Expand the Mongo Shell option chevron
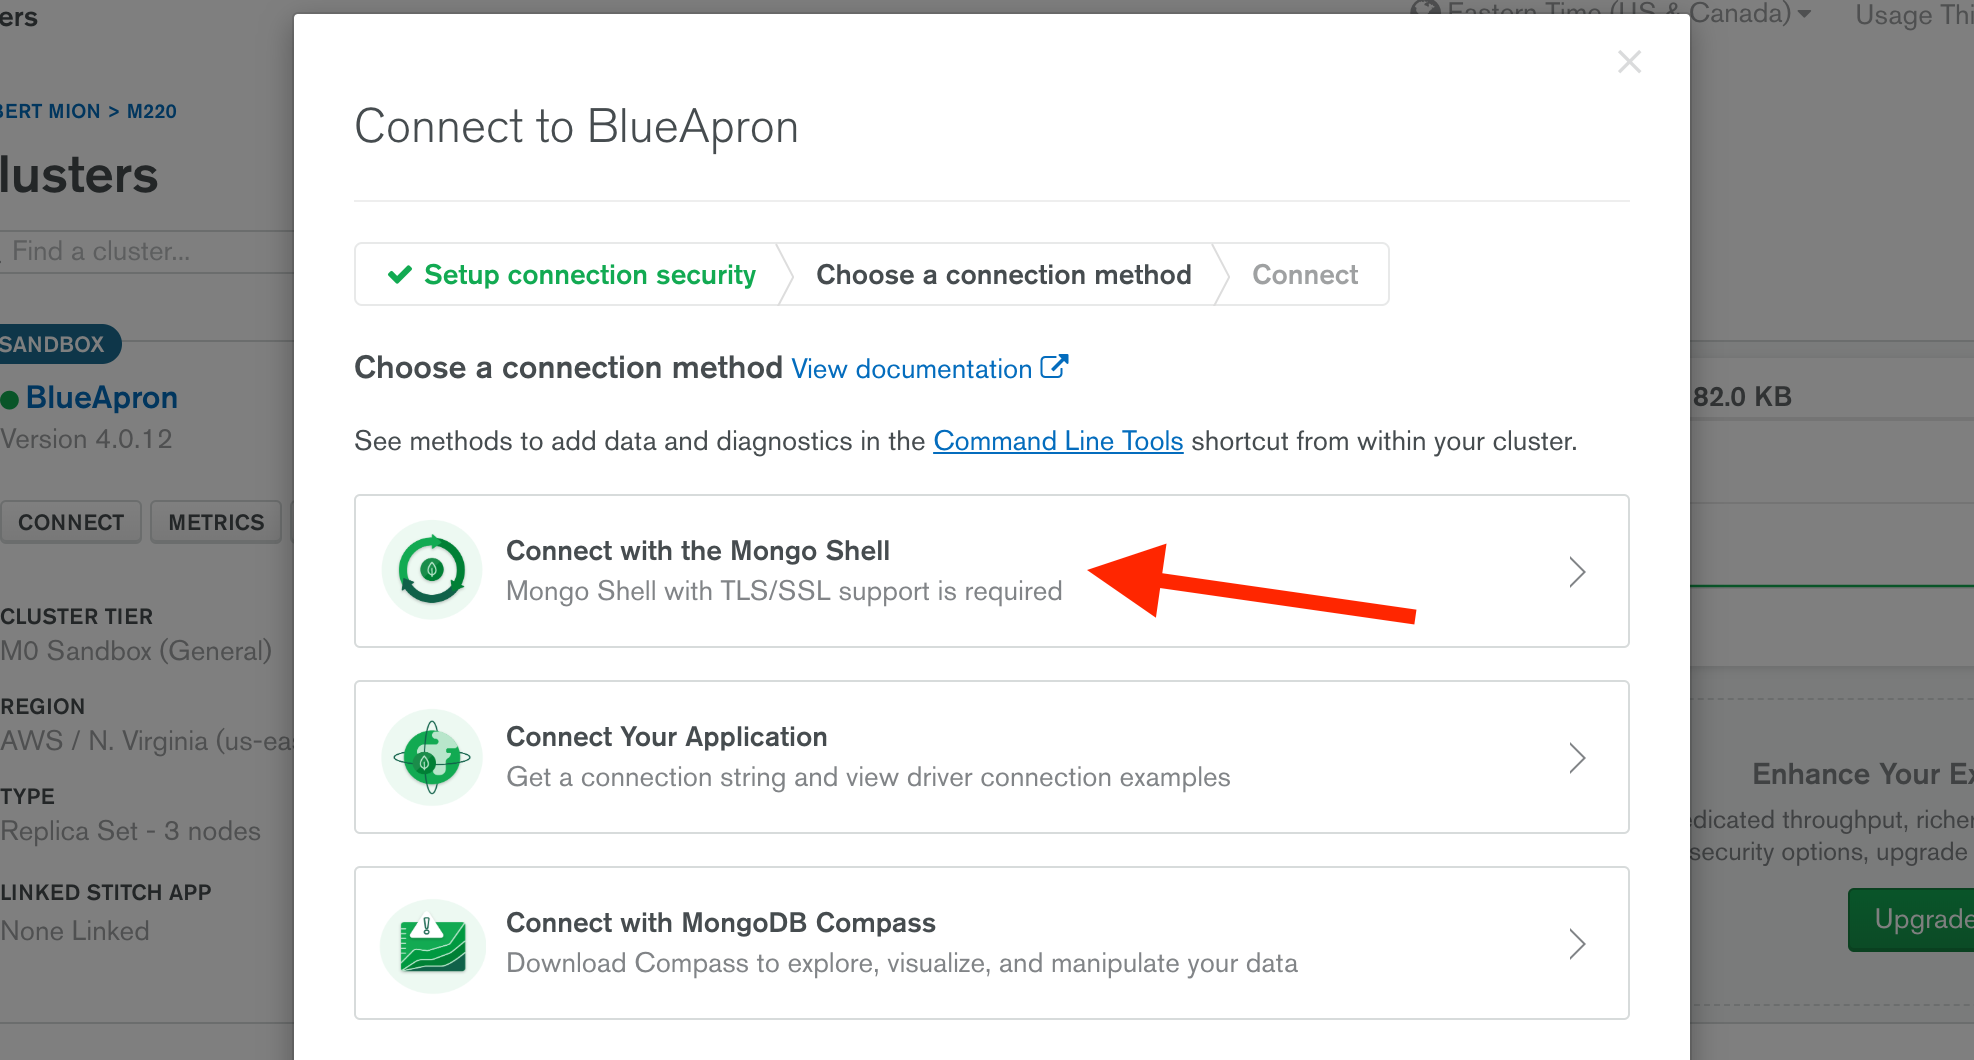 [1577, 572]
